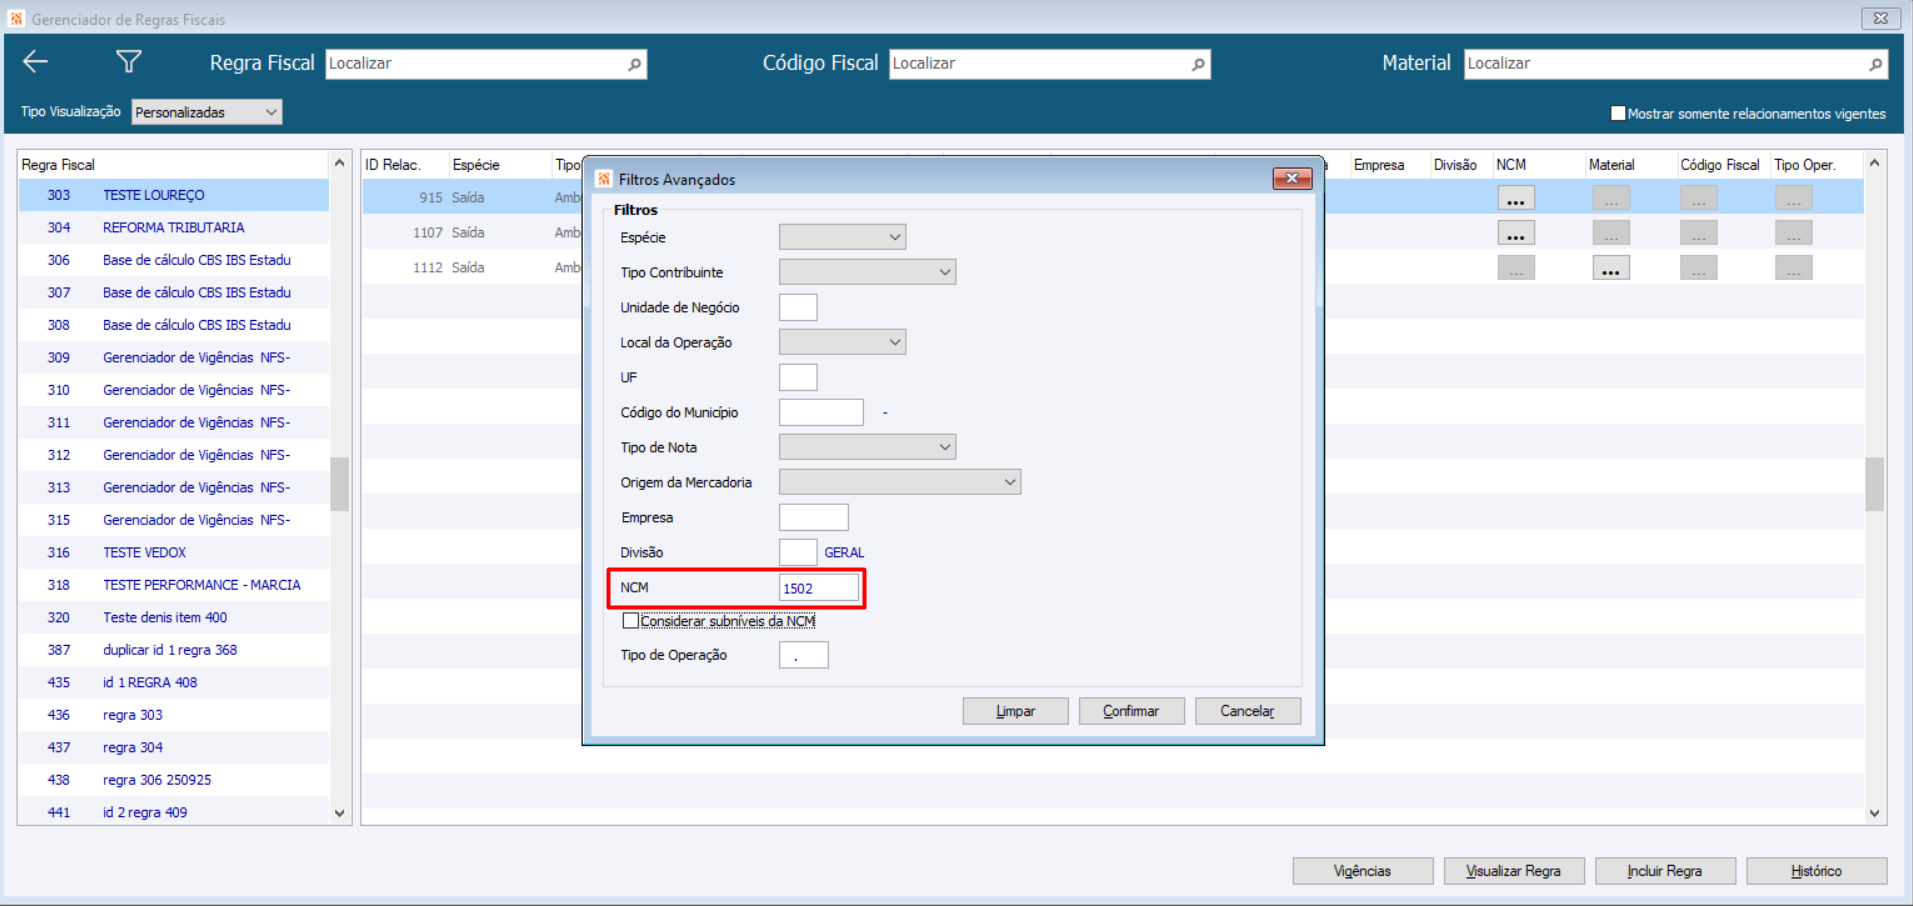Image resolution: width=1913 pixels, height=906 pixels.
Task: Check Considerar subníveis da NCM
Action: coord(630,621)
